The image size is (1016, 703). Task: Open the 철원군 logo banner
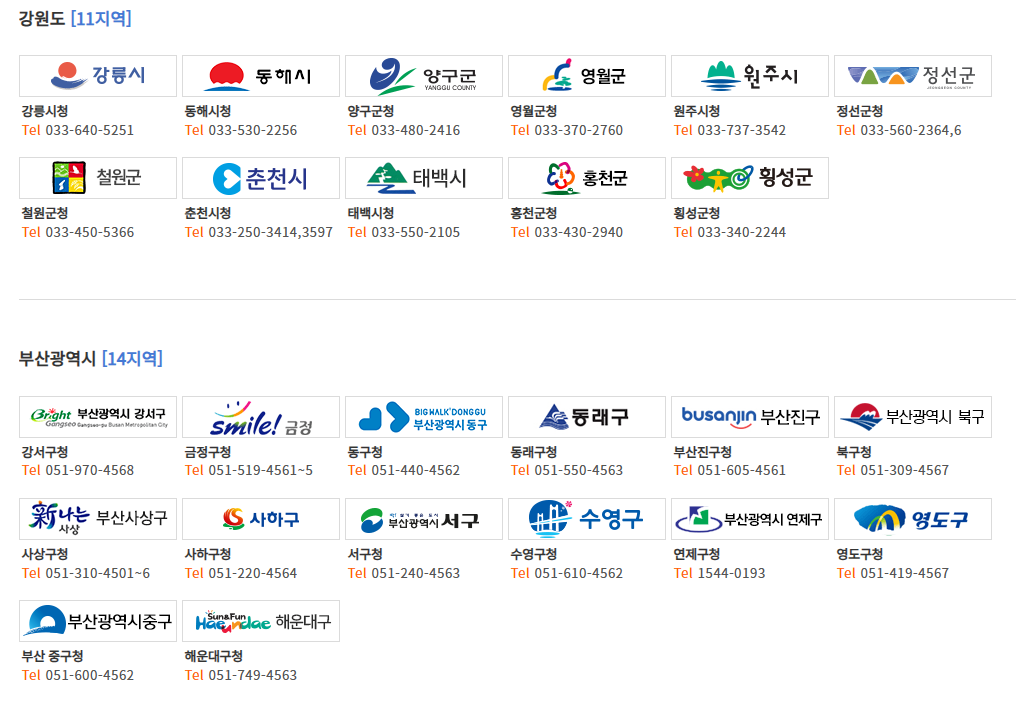point(98,178)
